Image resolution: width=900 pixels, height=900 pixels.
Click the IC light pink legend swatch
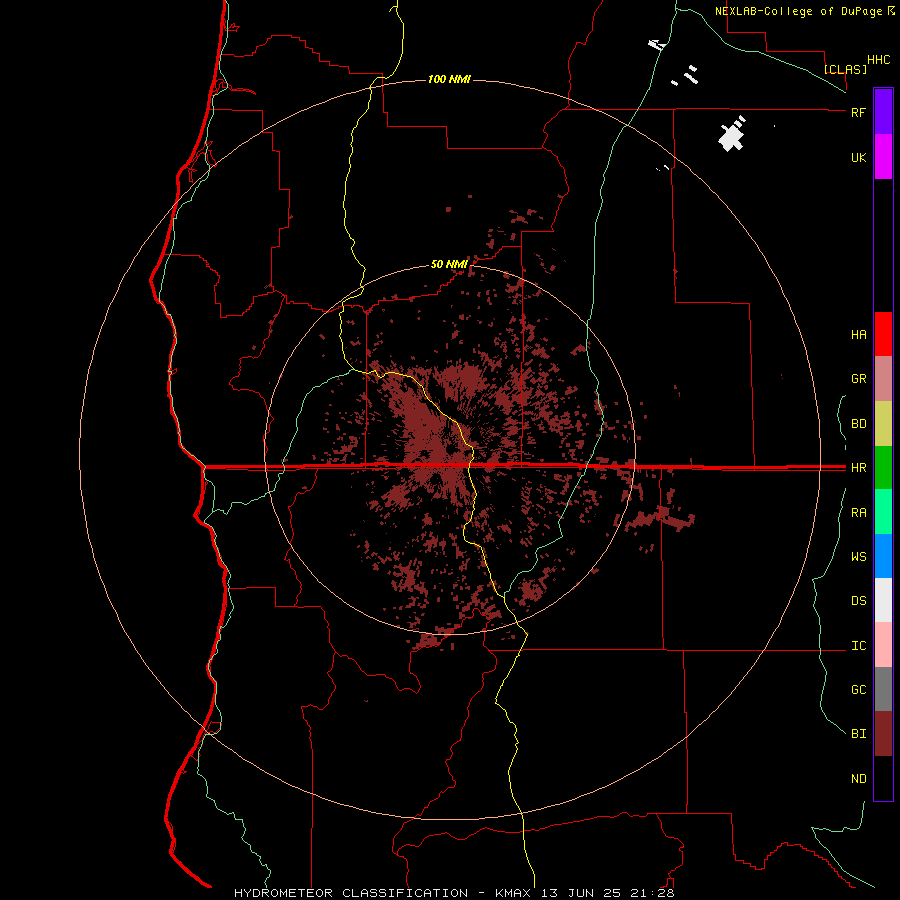coord(883,645)
